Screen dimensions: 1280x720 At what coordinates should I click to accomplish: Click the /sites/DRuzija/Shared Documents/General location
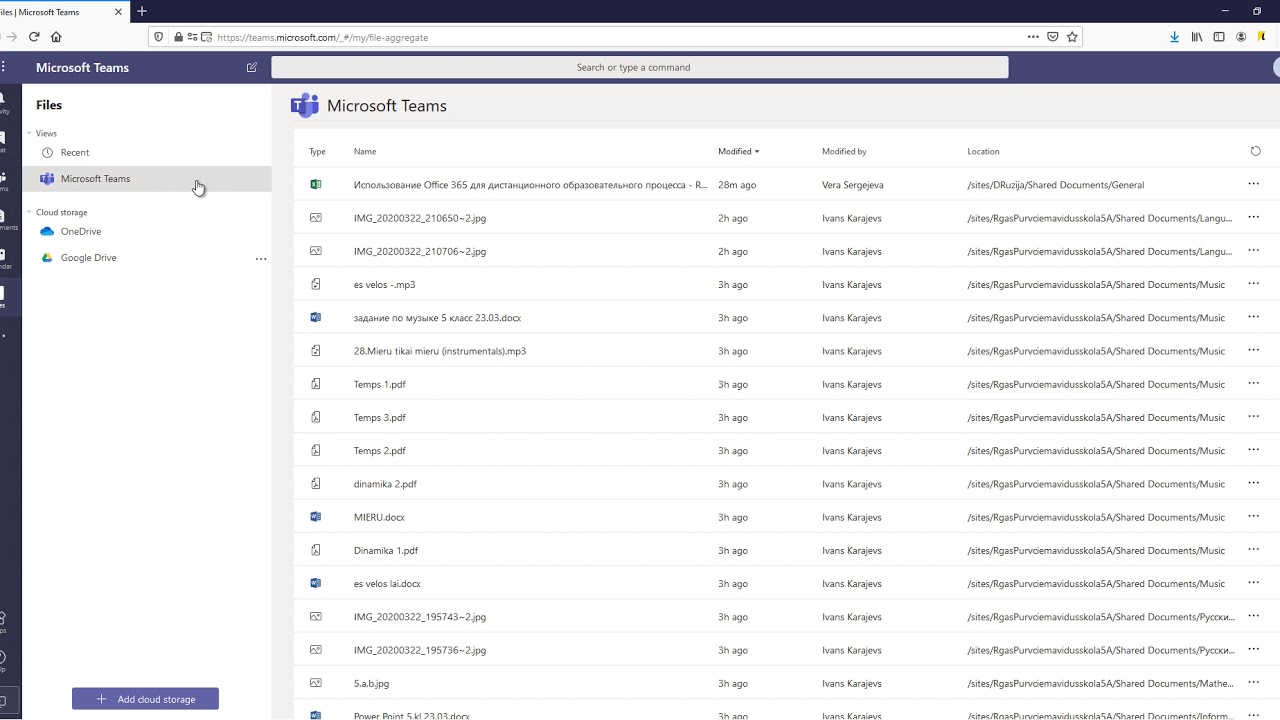click(1055, 185)
